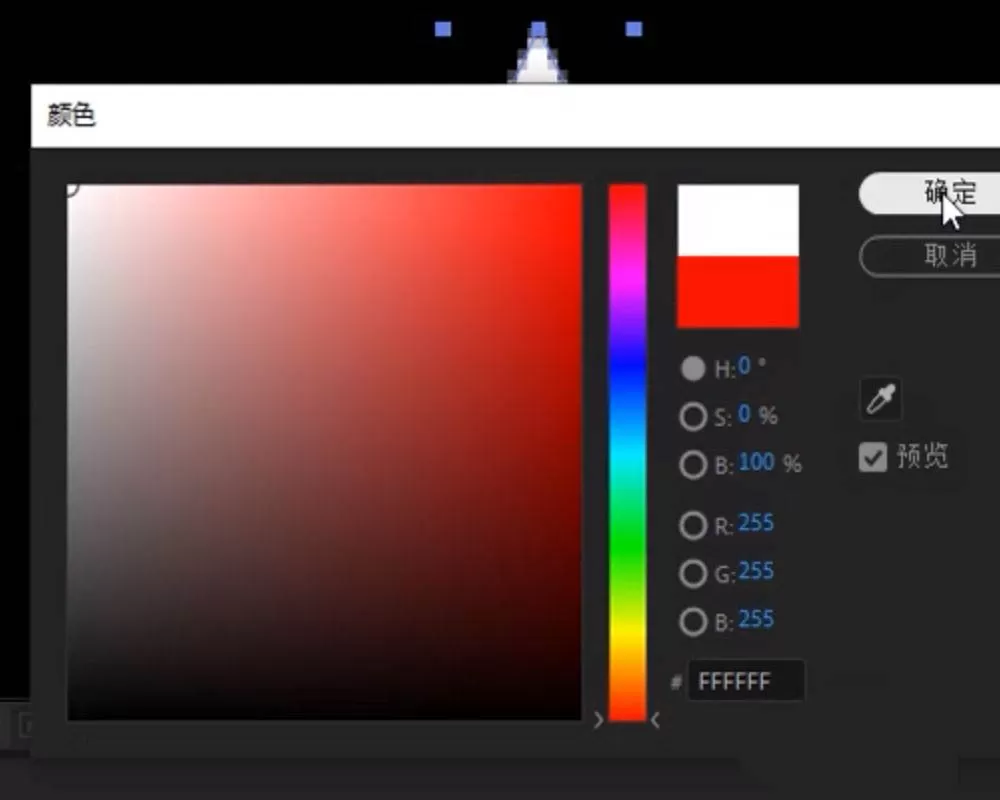Toggle the 预览 preview checkbox
Screen dimensions: 1000x800
pyautogui.click(x=872, y=457)
